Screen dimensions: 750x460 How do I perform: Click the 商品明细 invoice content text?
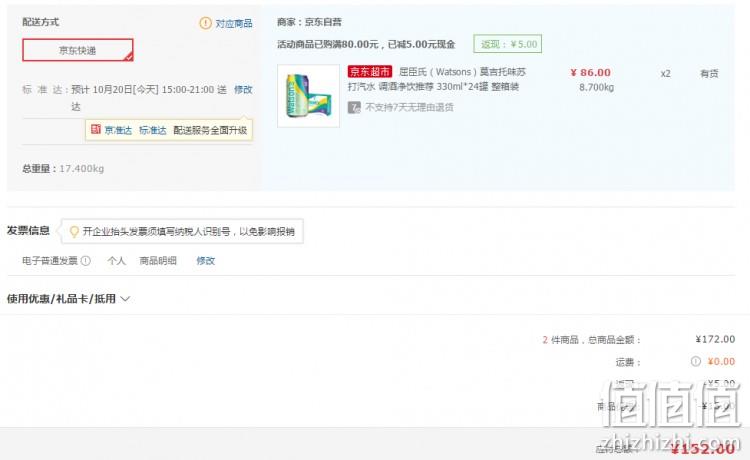[x=158, y=261]
